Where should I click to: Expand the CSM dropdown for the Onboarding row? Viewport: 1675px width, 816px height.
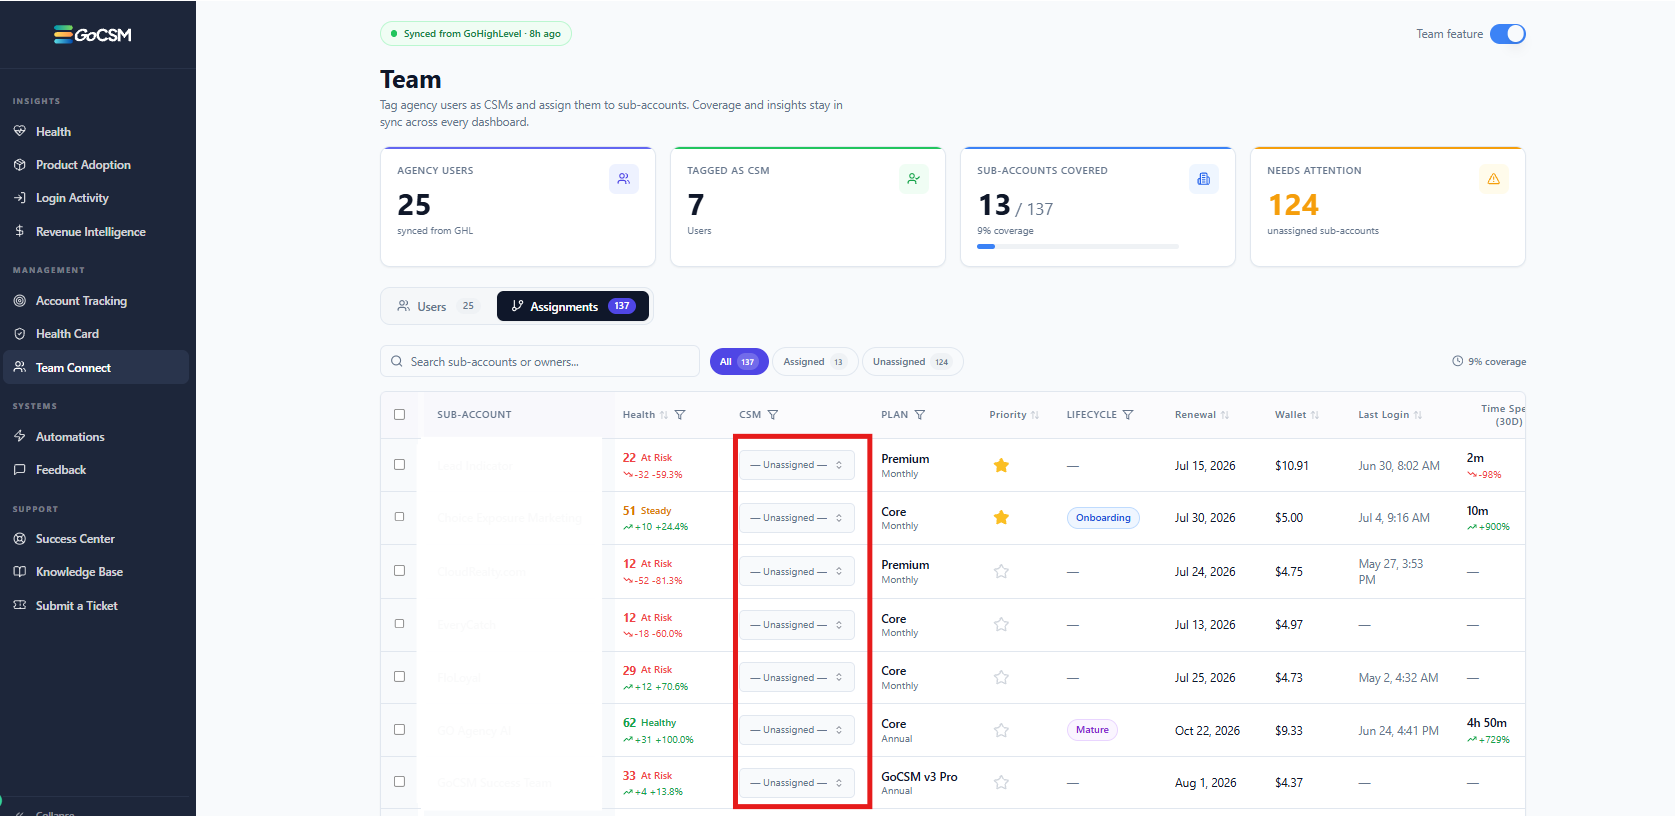point(797,518)
